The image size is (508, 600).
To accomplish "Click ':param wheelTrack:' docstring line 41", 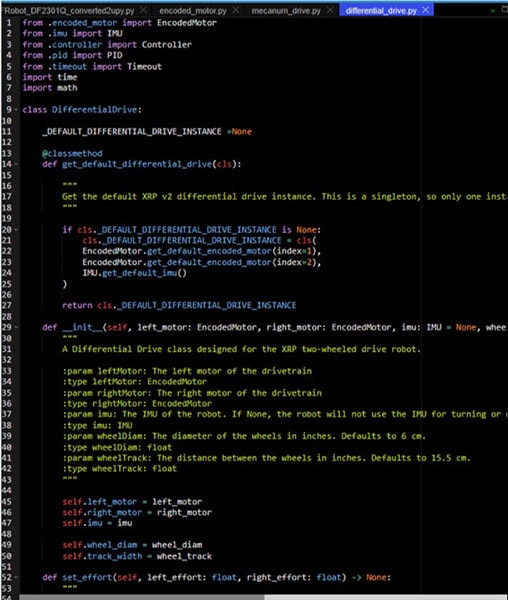I will click(266, 458).
